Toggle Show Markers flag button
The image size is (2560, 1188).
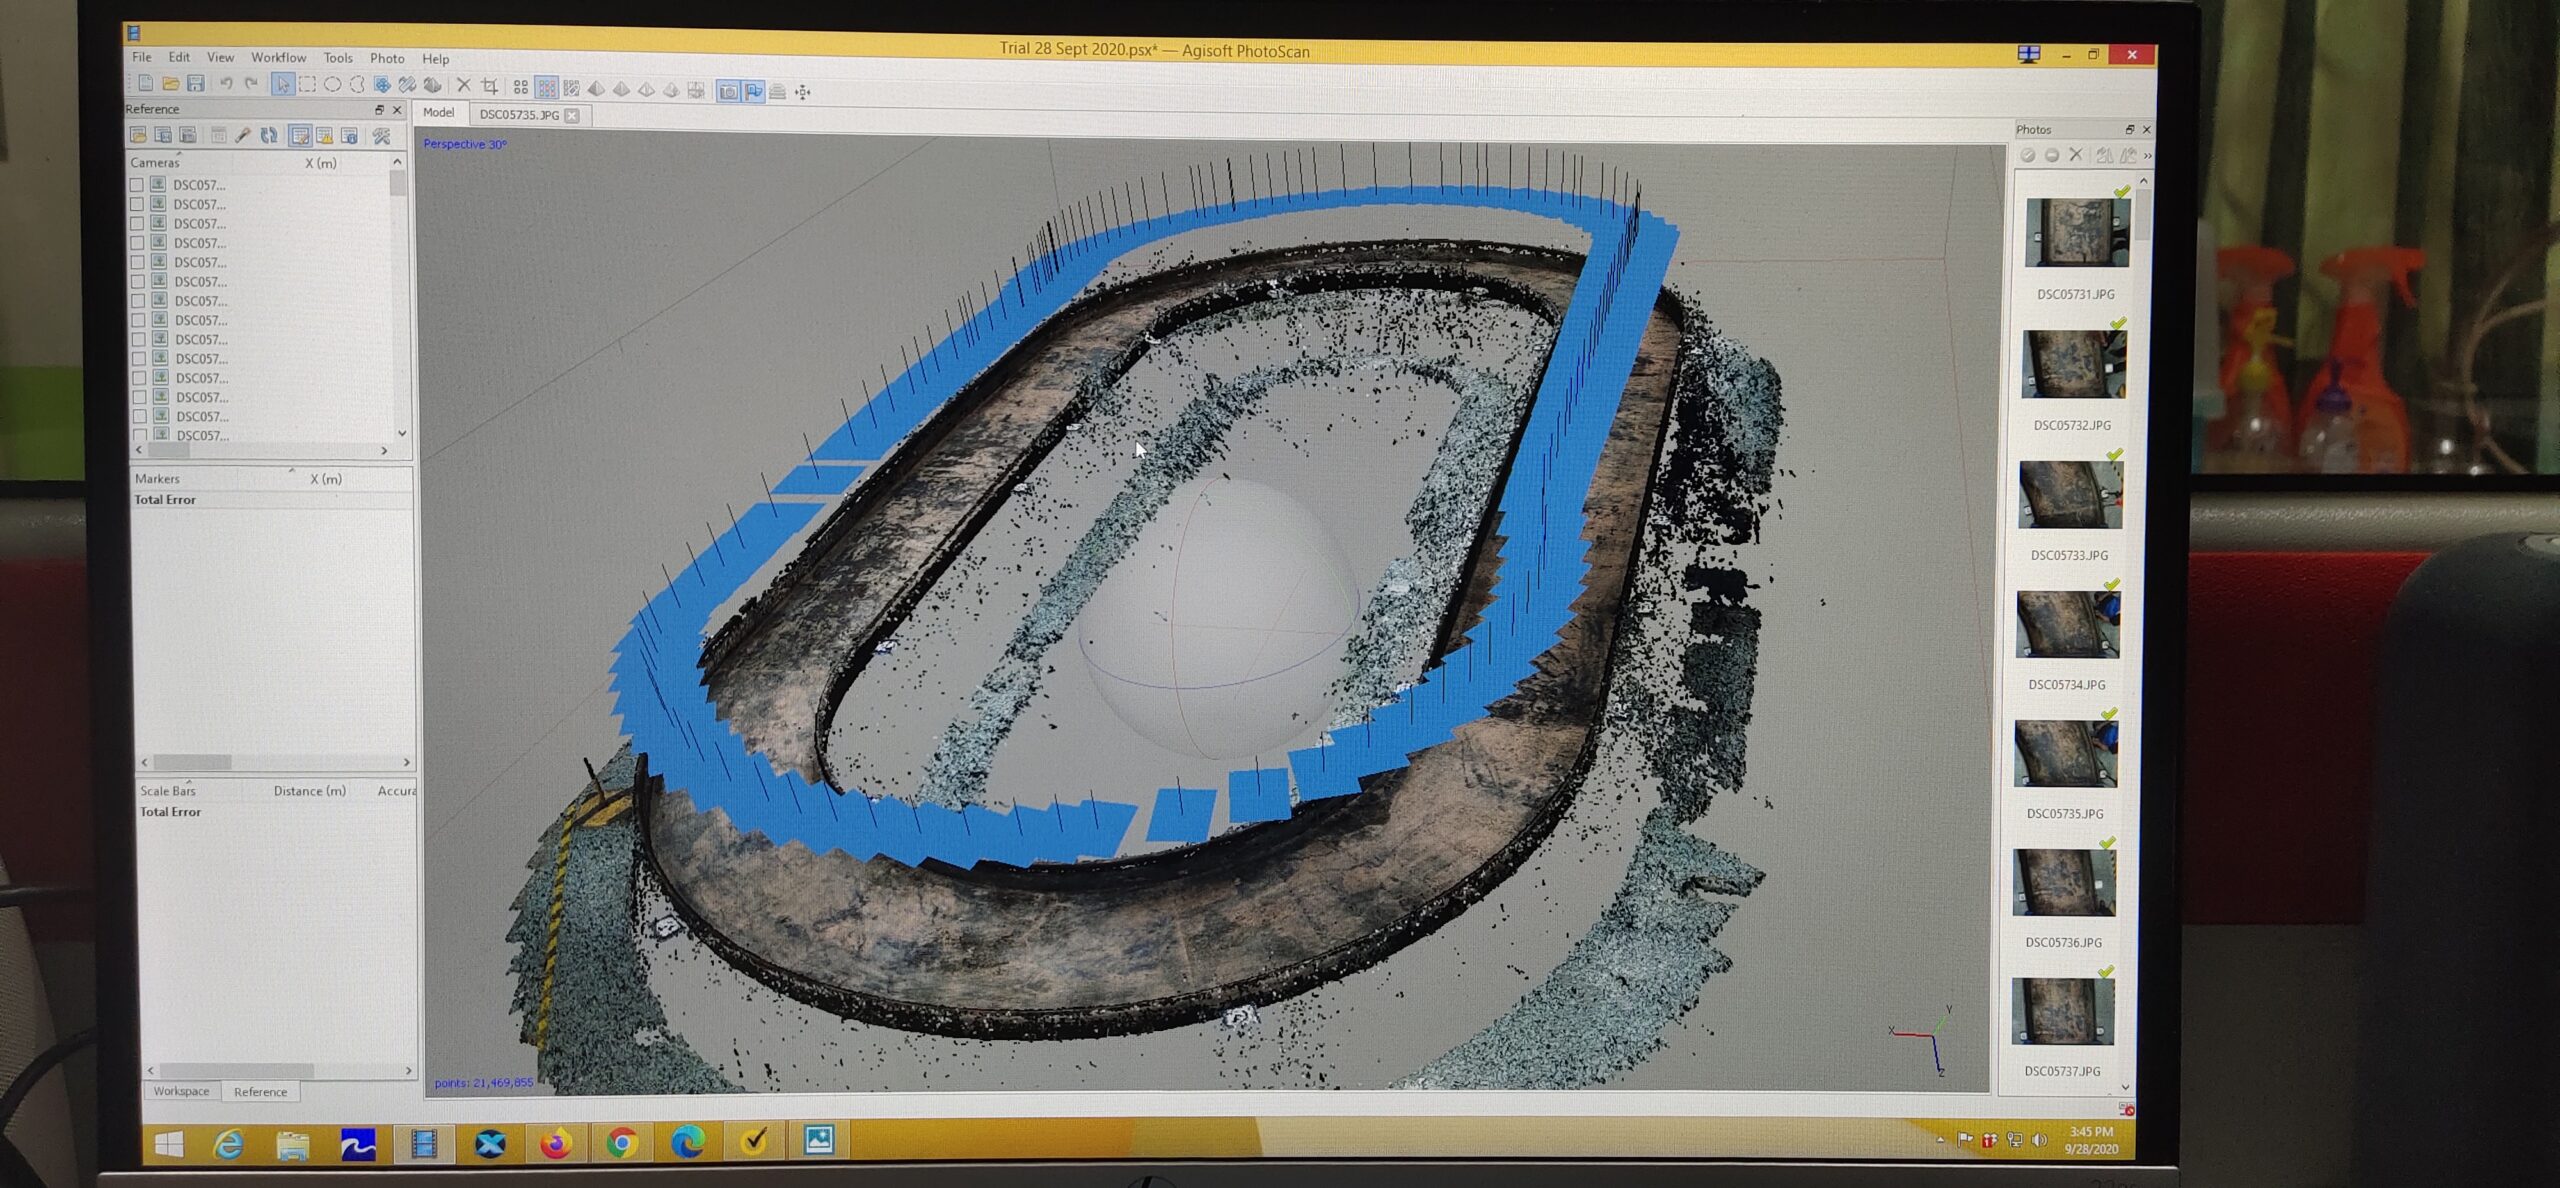tap(753, 92)
